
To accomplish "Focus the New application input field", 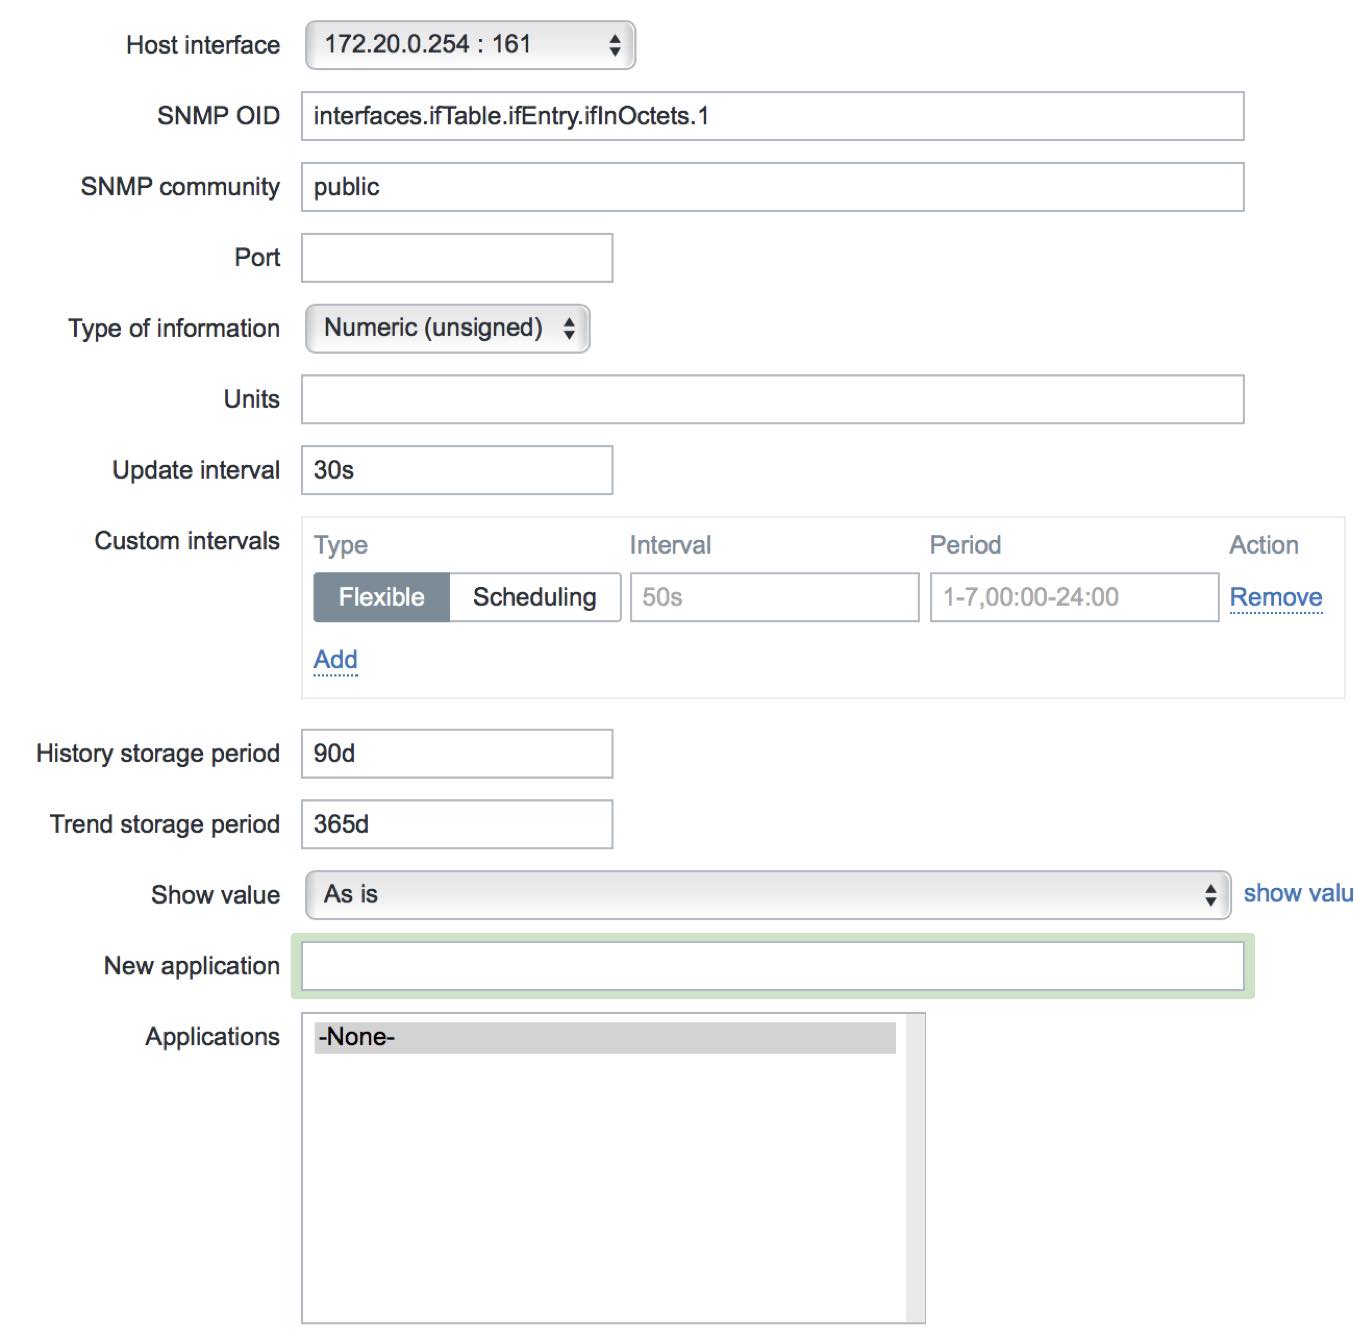I will point(772,966).
